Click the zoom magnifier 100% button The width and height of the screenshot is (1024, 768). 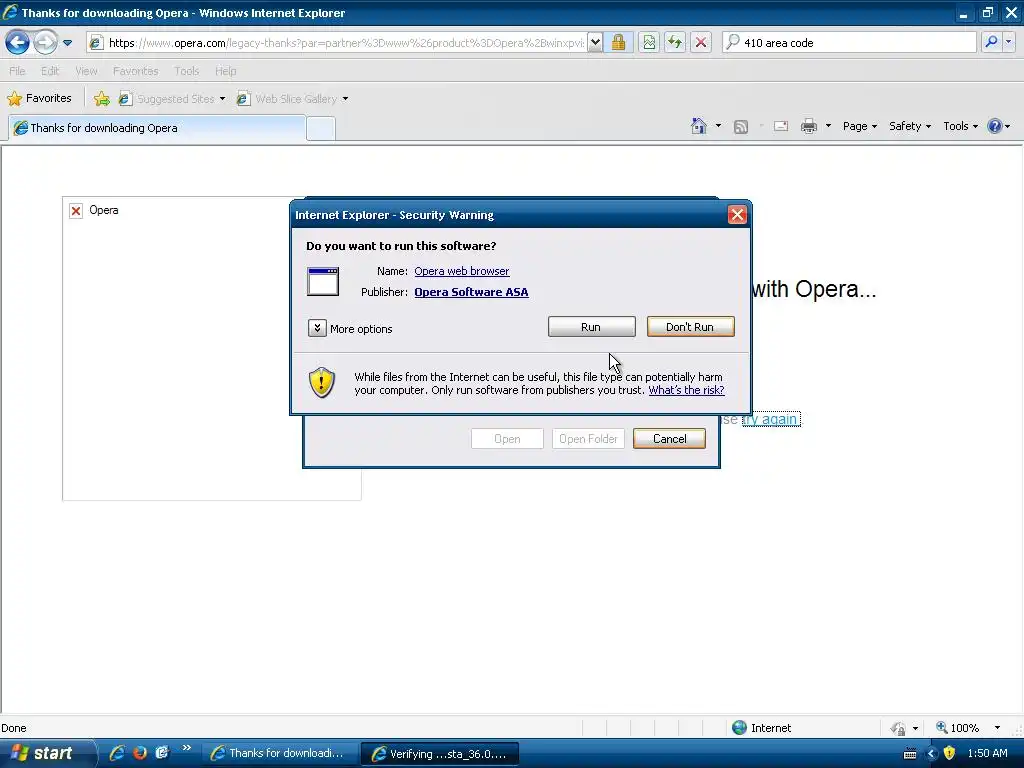(x=957, y=728)
